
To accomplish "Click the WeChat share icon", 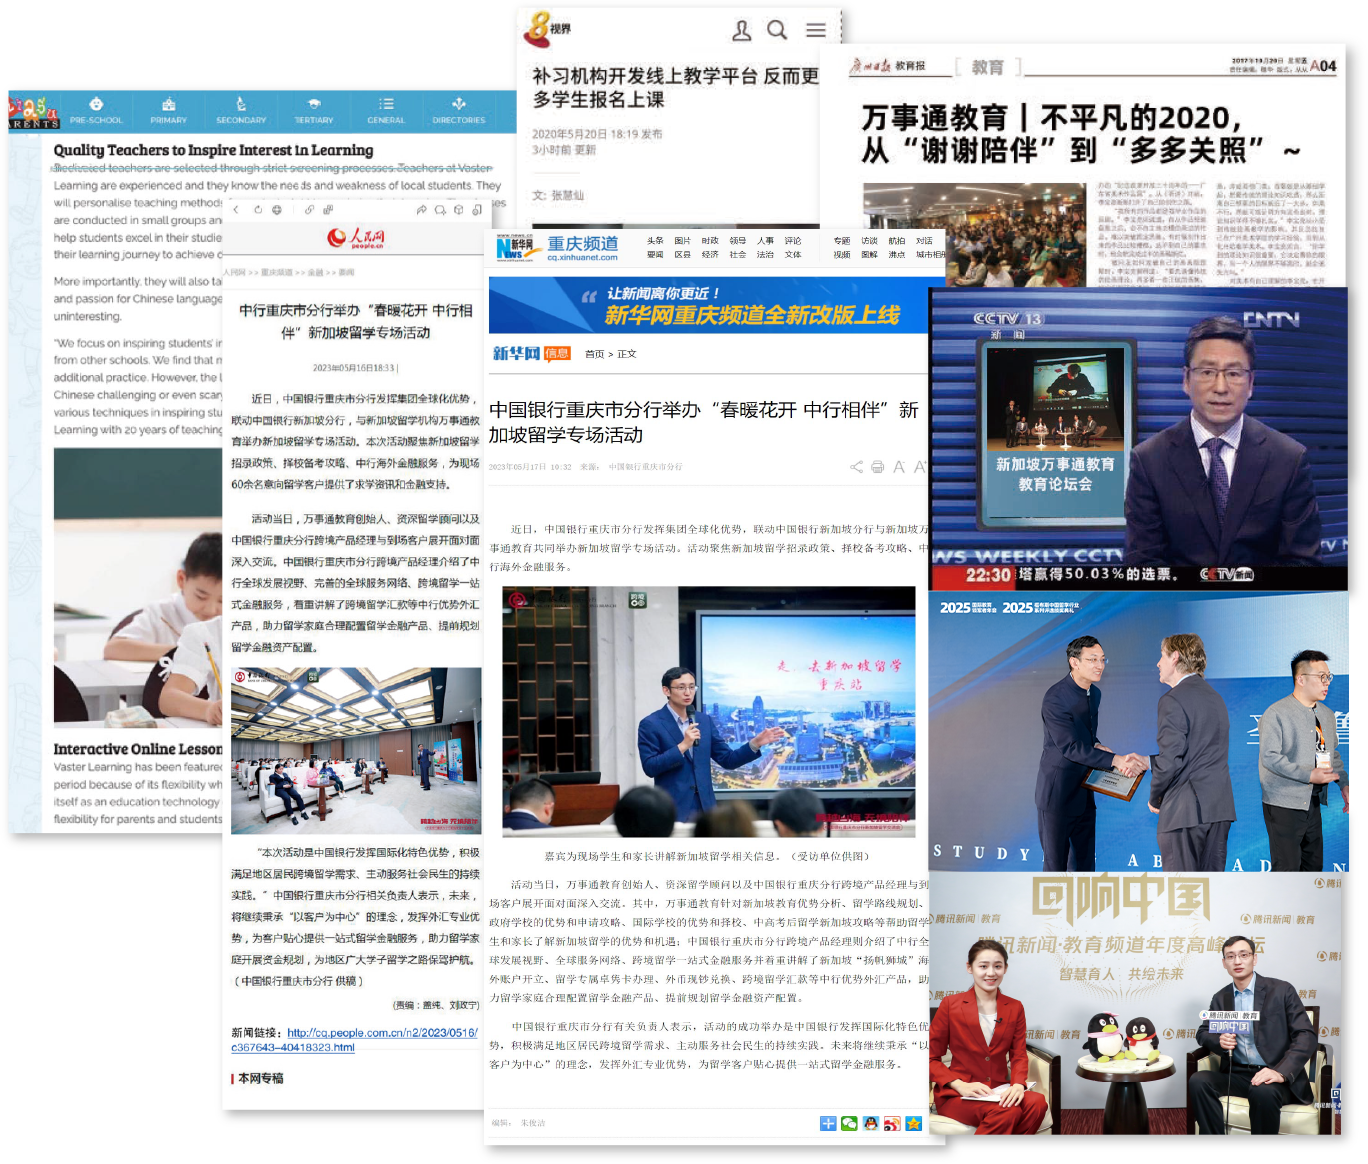I will coord(849,1124).
